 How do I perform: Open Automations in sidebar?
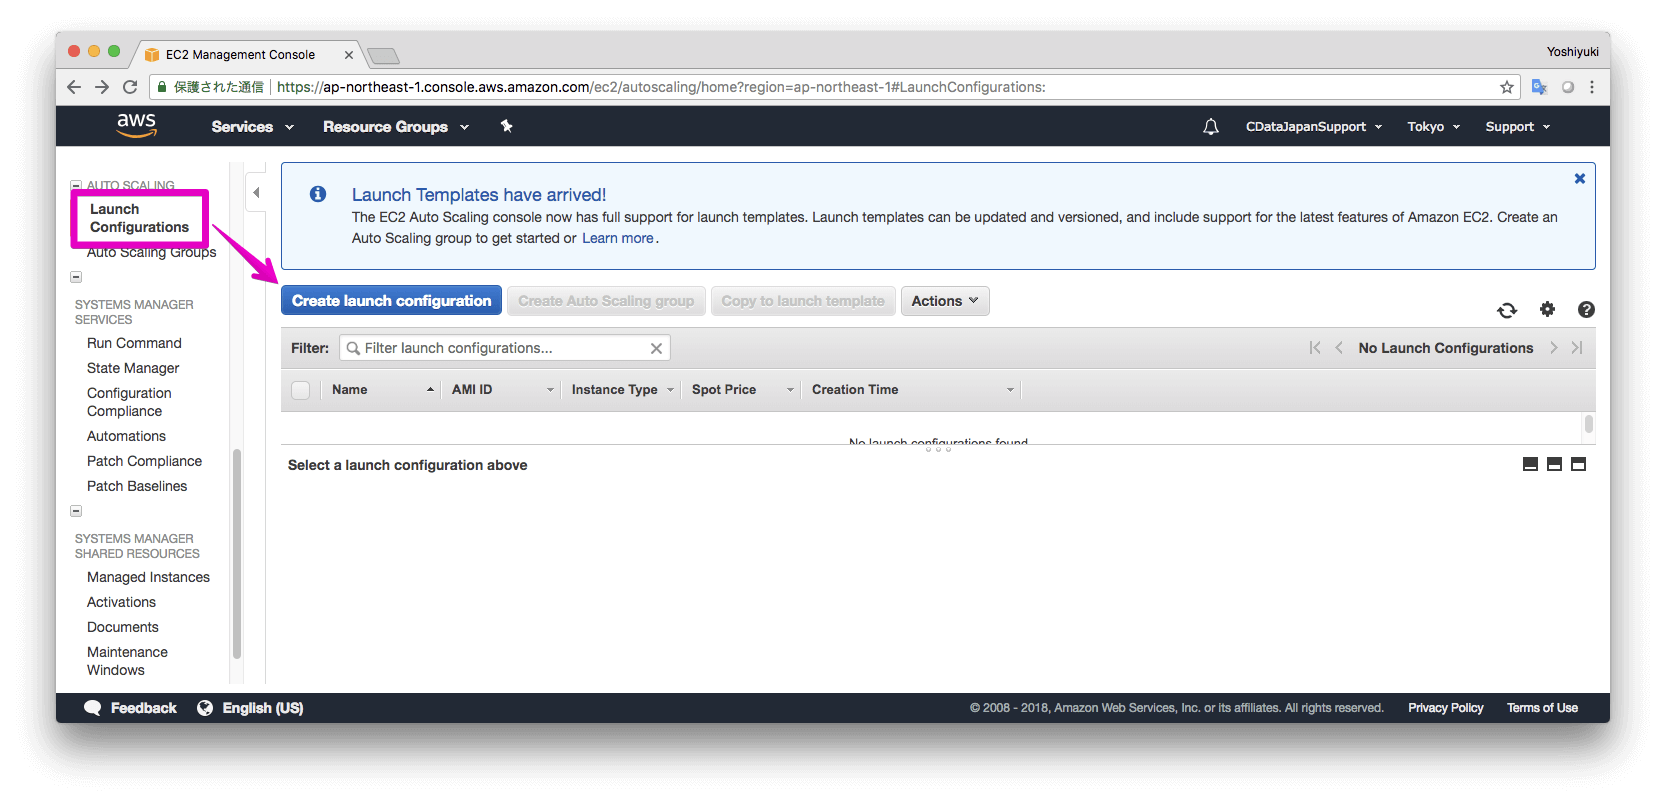126,436
